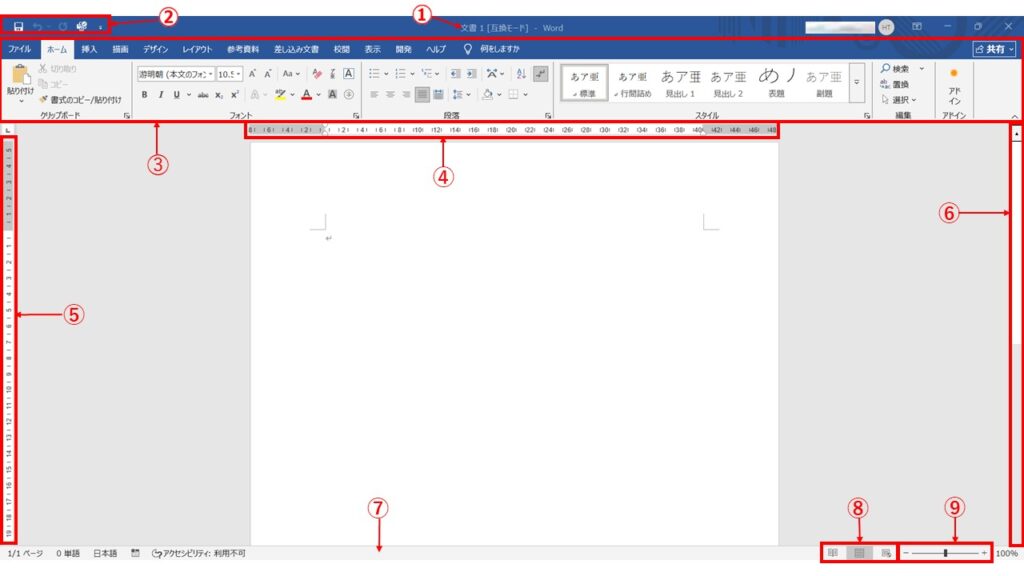The height and width of the screenshot is (576, 1024).
Task: Click the Save icon in quick access toolbar
Action: [18, 26]
